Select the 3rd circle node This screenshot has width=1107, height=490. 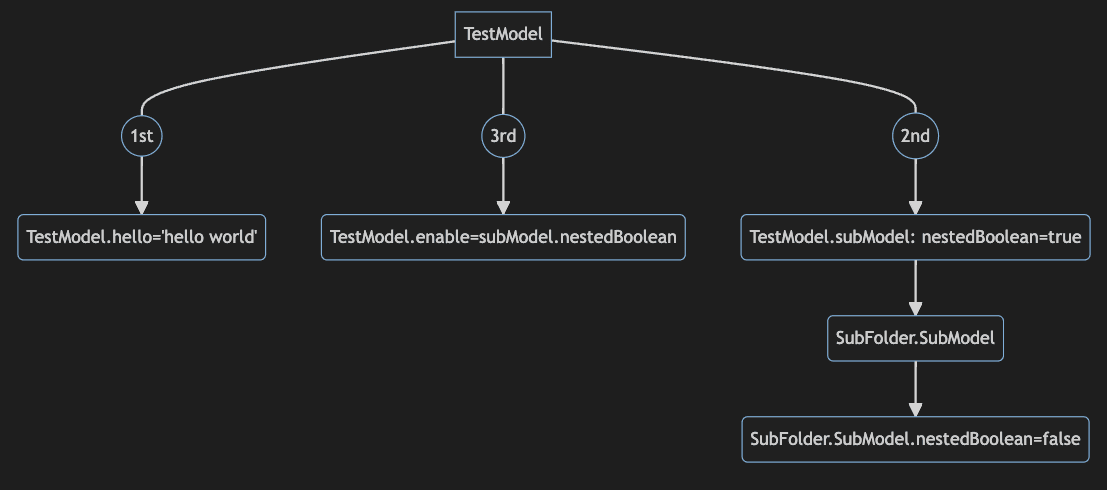click(x=503, y=136)
